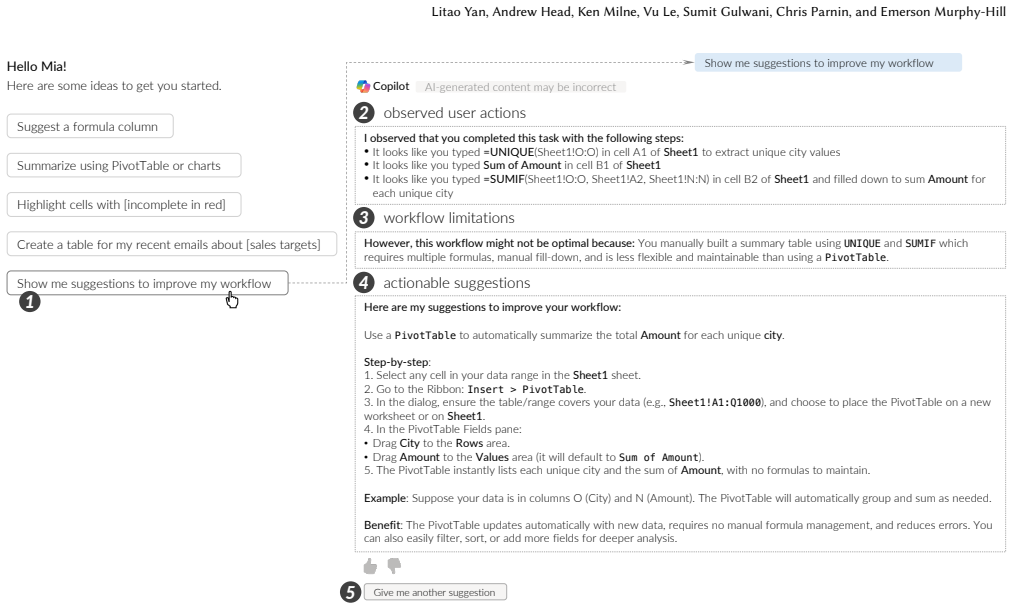Click the numbered marker 4 circle
Image resolution: width=1013 pixels, height=609 pixels.
point(364,283)
